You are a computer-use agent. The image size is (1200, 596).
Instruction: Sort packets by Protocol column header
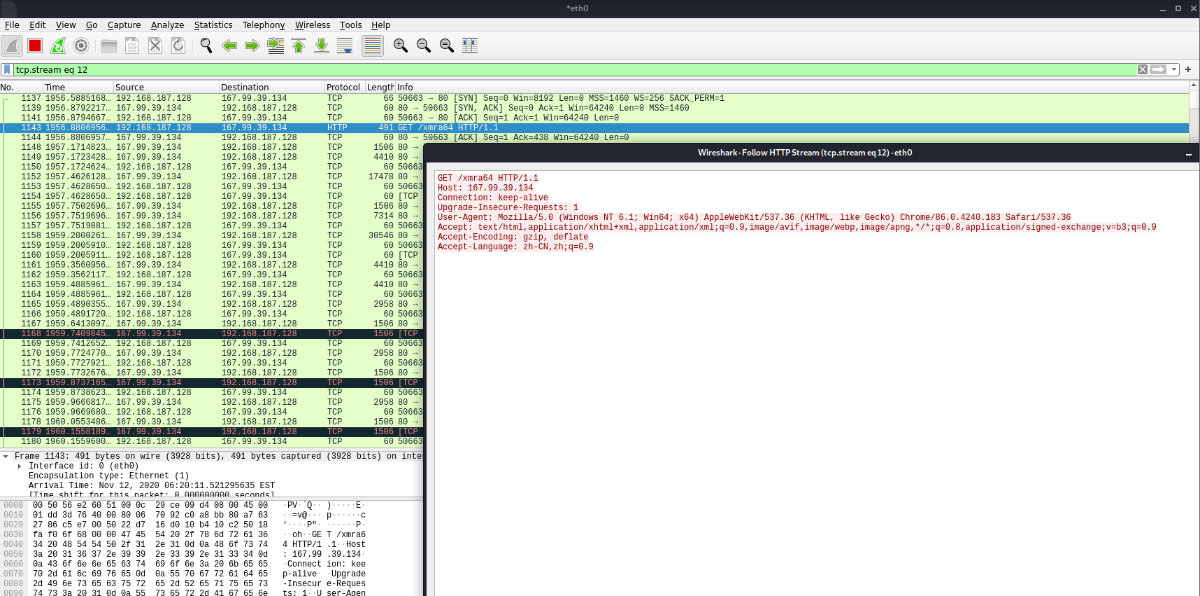point(342,87)
